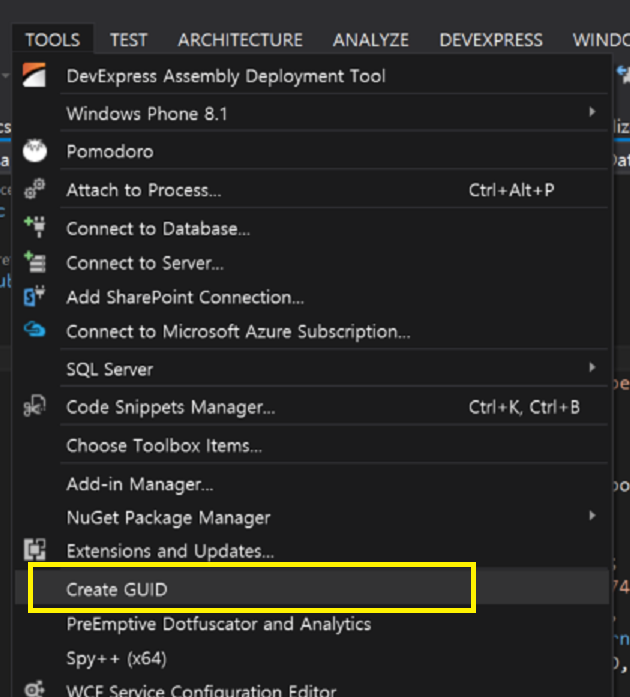Open the TEST menu
The height and width of the screenshot is (697, 630).
pyautogui.click(x=128, y=40)
